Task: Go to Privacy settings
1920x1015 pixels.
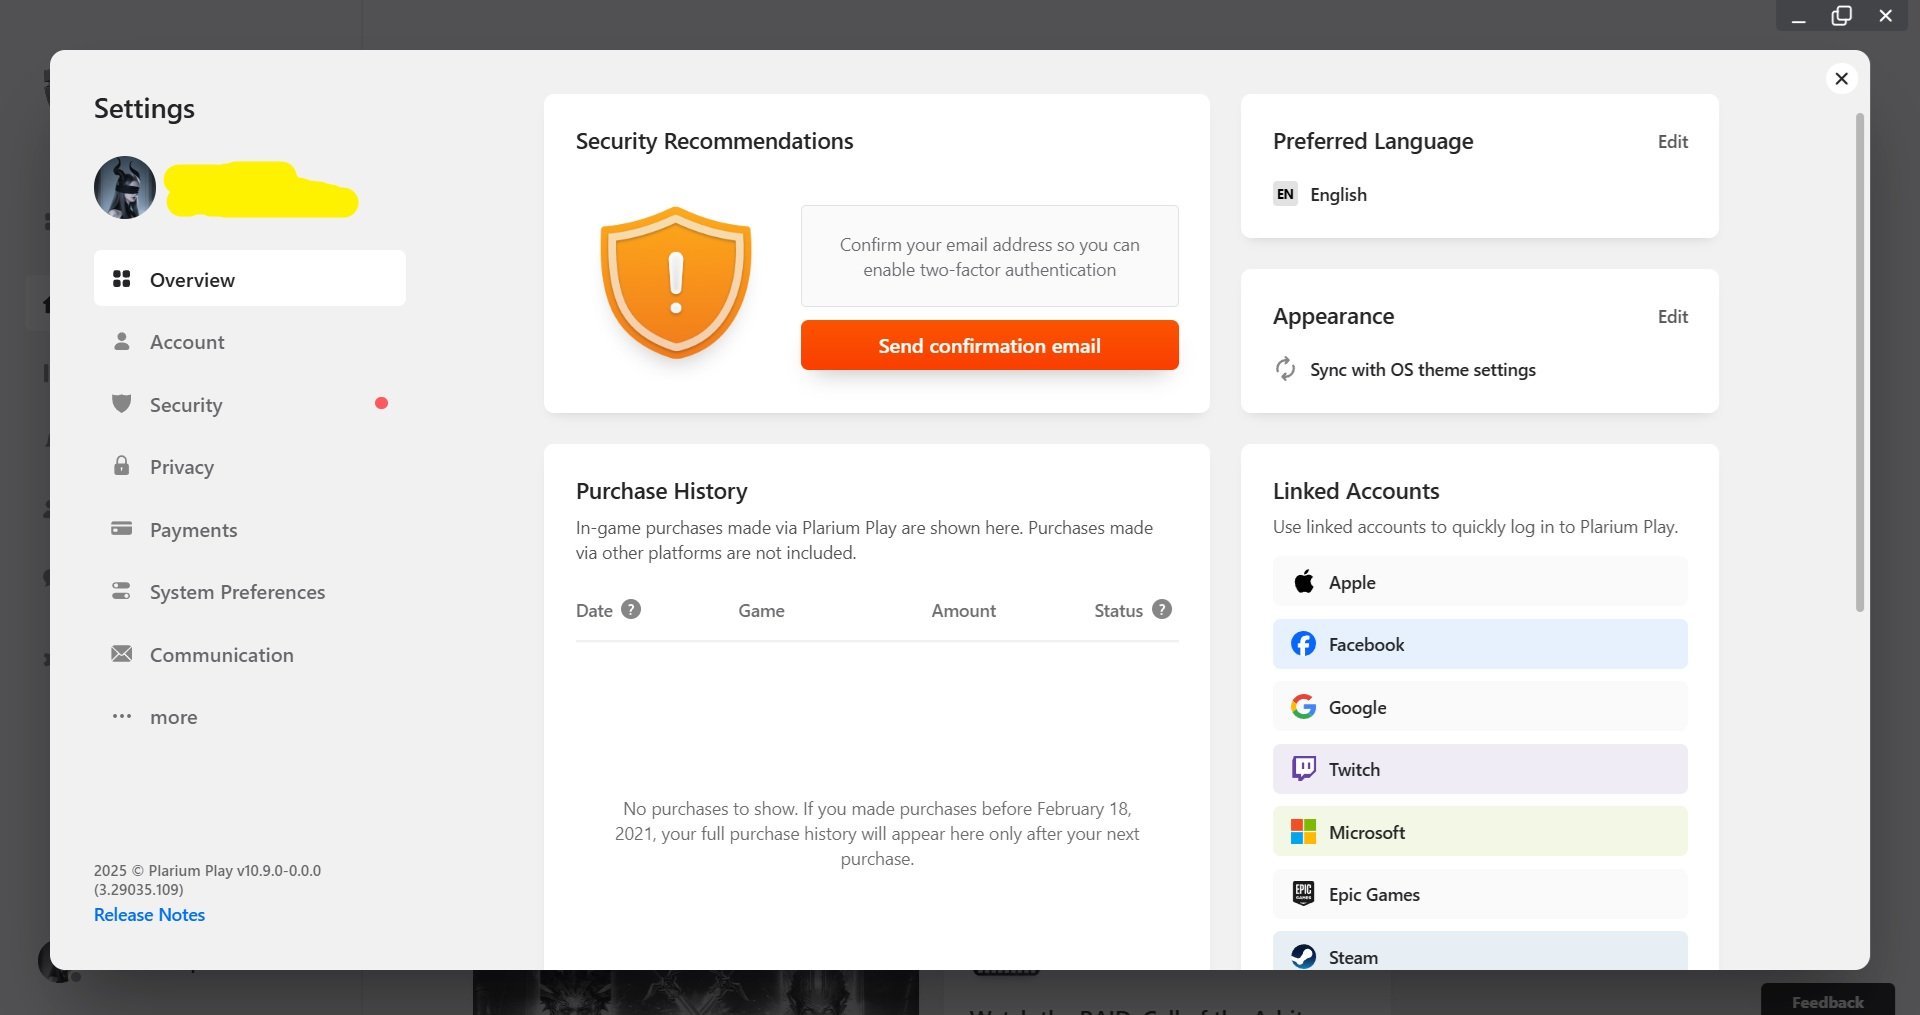Action: tap(181, 467)
